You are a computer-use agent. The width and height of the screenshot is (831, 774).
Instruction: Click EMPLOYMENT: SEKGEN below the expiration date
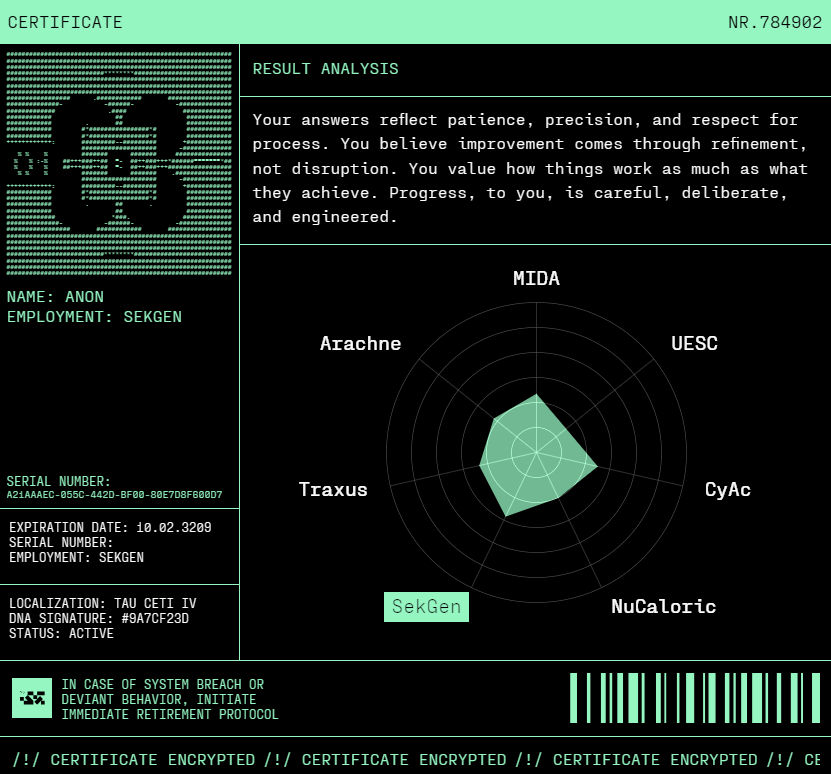click(76, 558)
